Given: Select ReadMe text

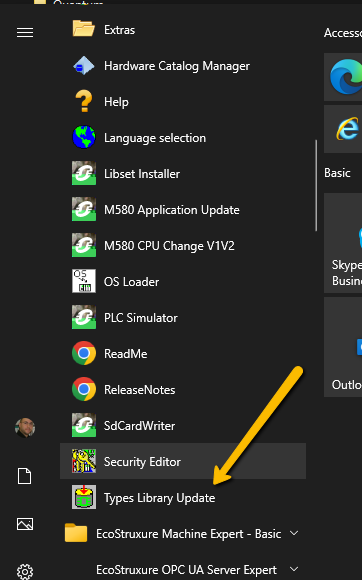Looking at the screenshot, I should tap(126, 354).
